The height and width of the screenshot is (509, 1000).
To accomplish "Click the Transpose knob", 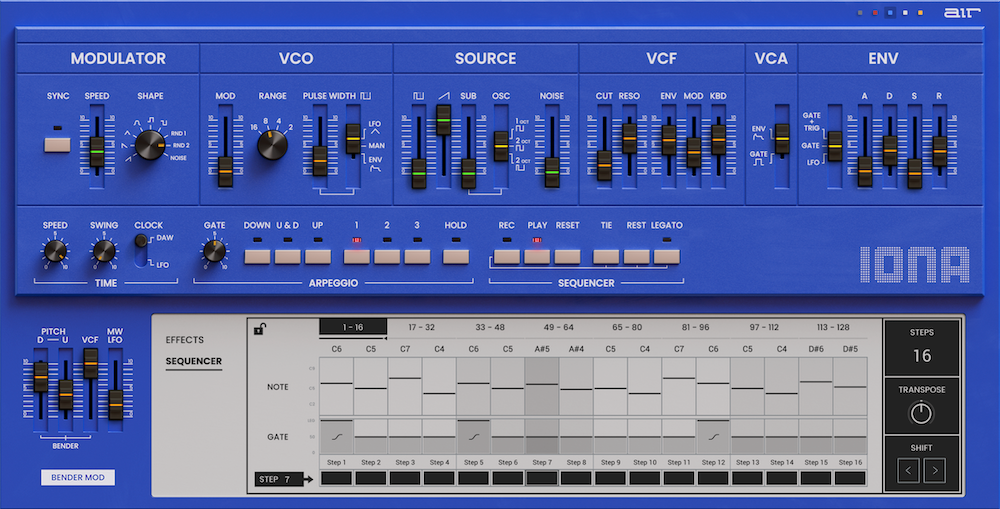I will point(921,412).
